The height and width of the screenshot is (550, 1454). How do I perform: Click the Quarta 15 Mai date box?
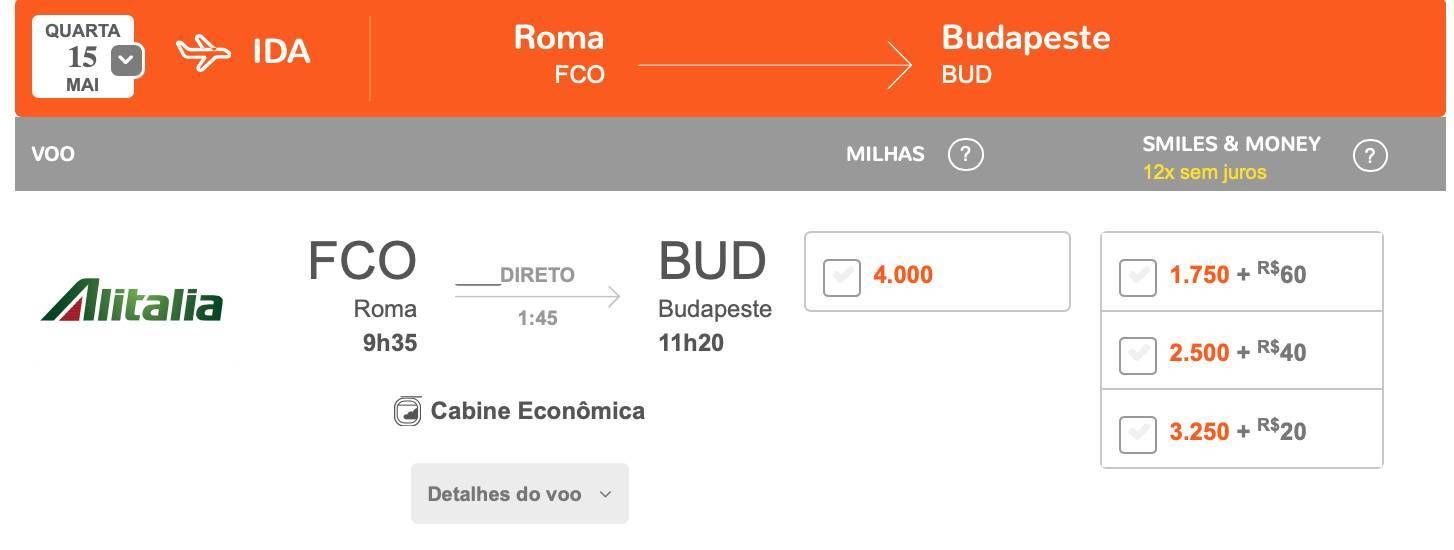click(83, 57)
